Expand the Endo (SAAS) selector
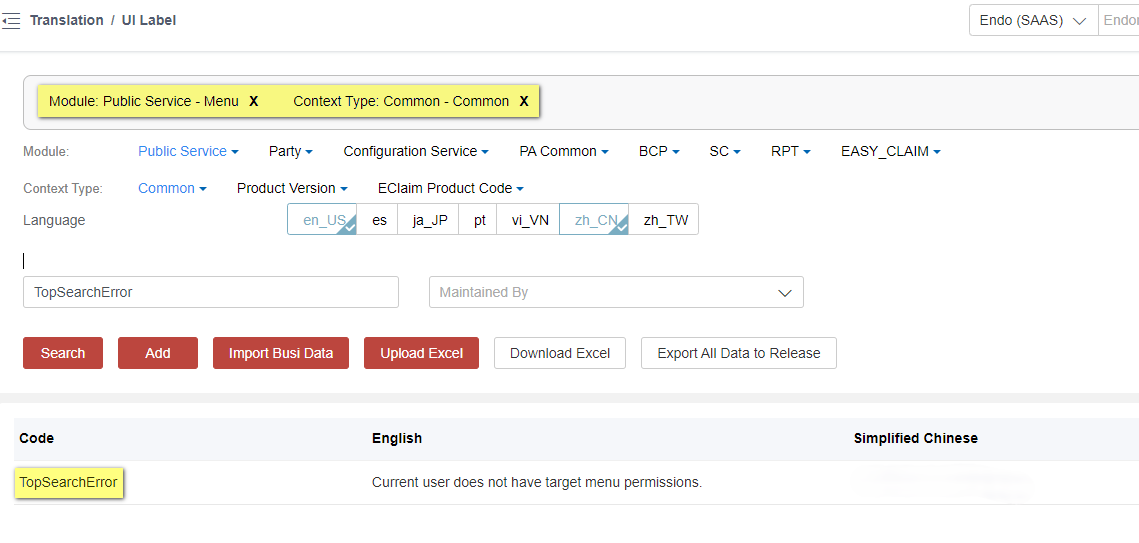 (1033, 20)
